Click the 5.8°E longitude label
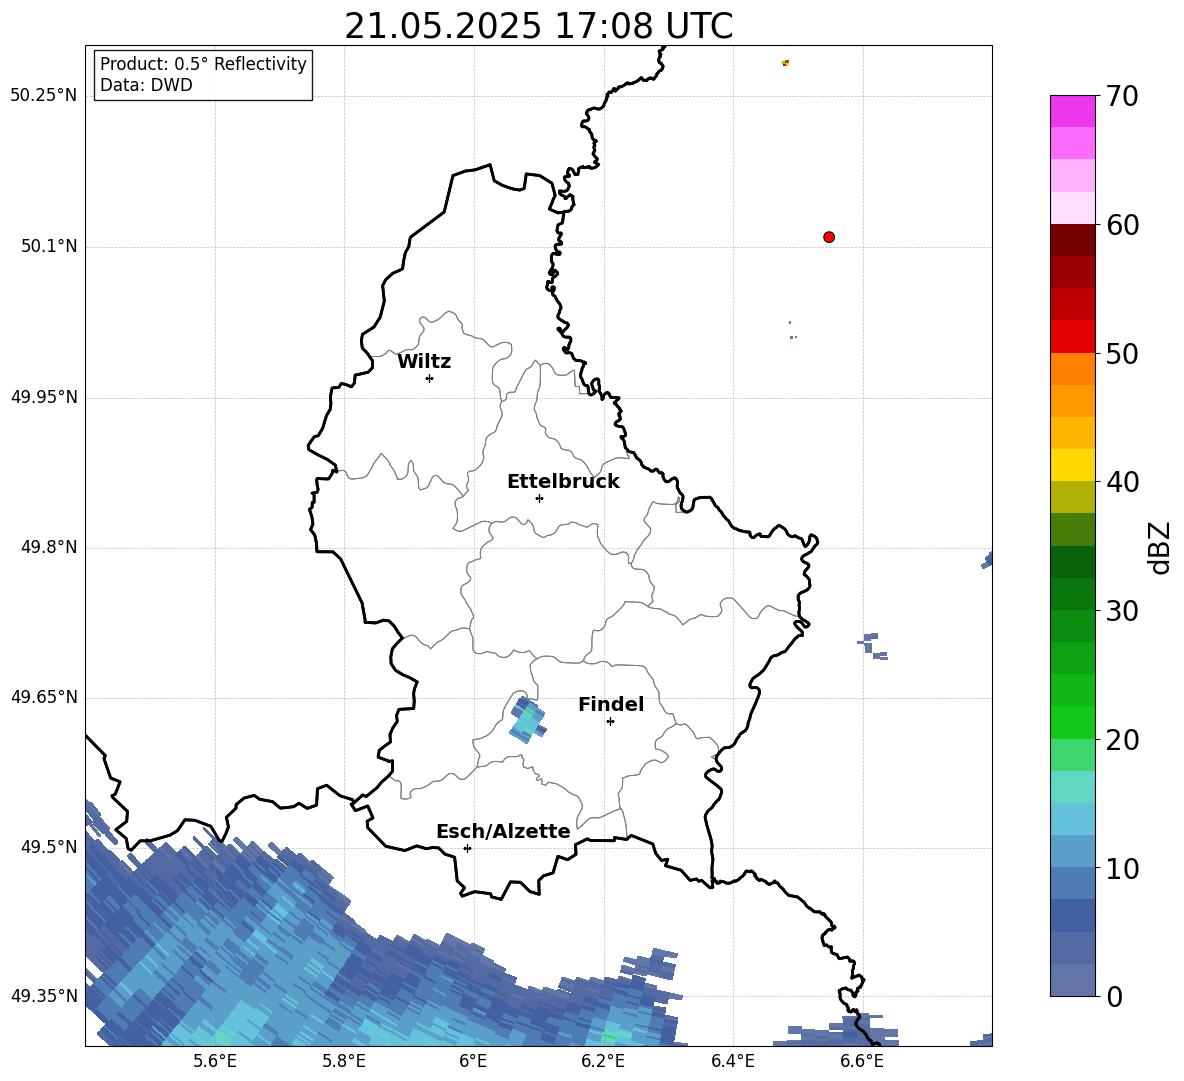This screenshot has width=1184, height=1081. (344, 1061)
